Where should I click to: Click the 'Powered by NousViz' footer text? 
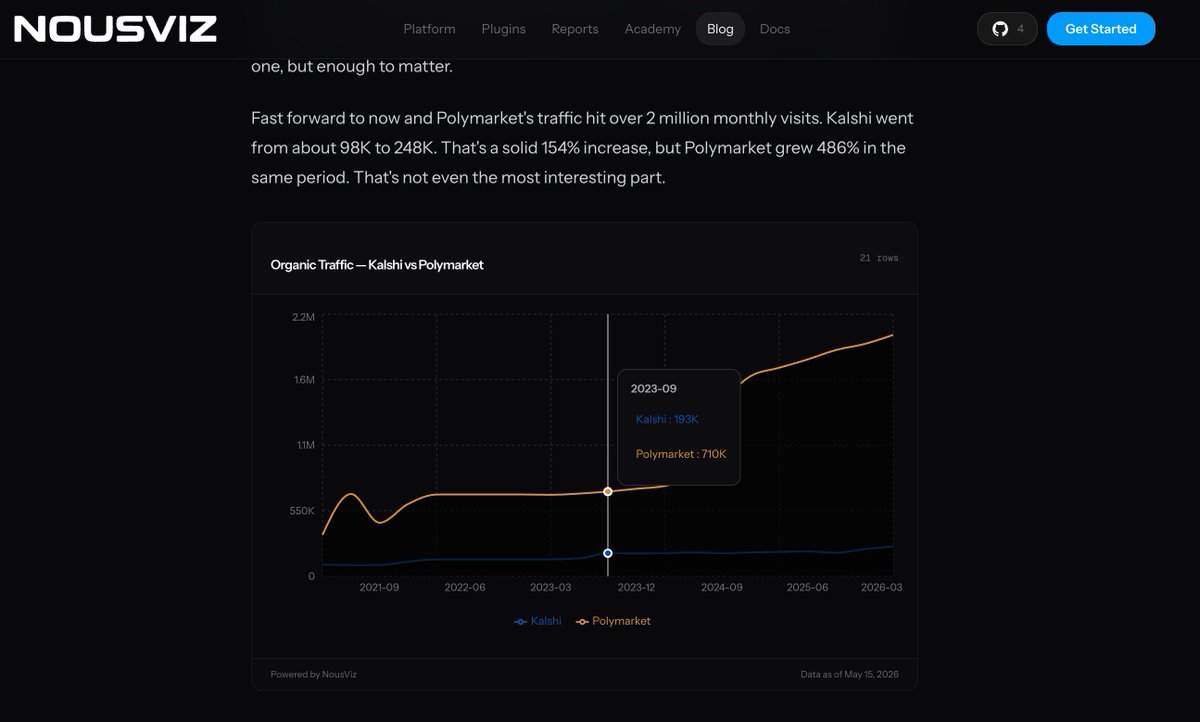[313, 674]
